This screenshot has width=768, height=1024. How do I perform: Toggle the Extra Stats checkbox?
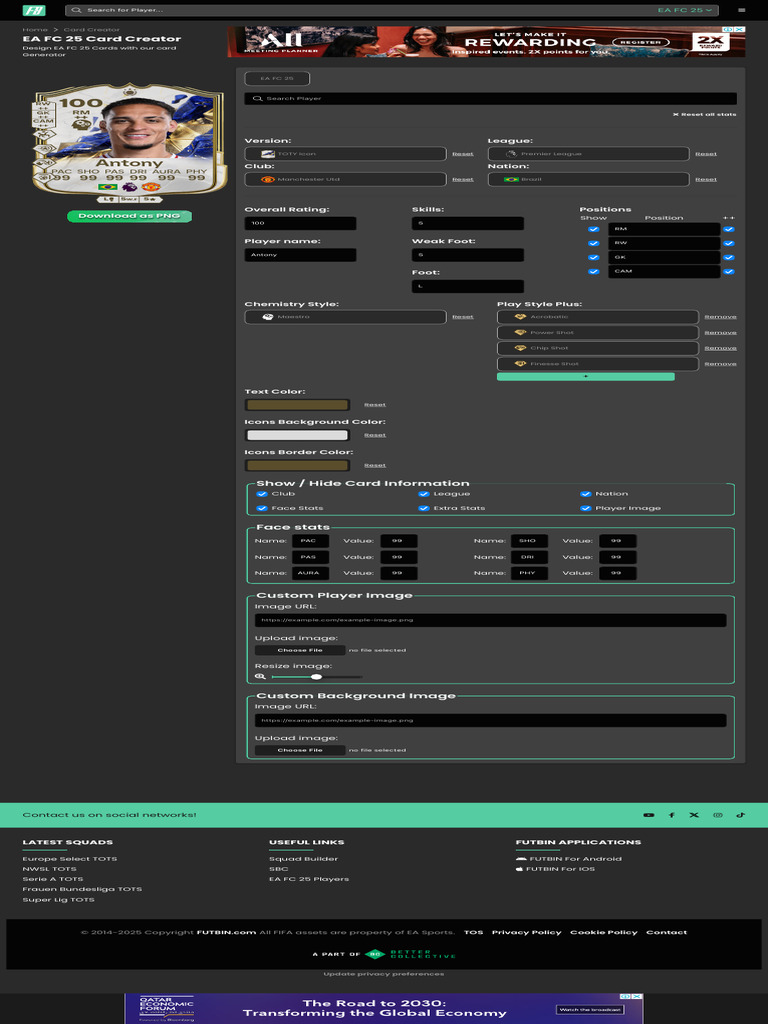[x=424, y=509]
